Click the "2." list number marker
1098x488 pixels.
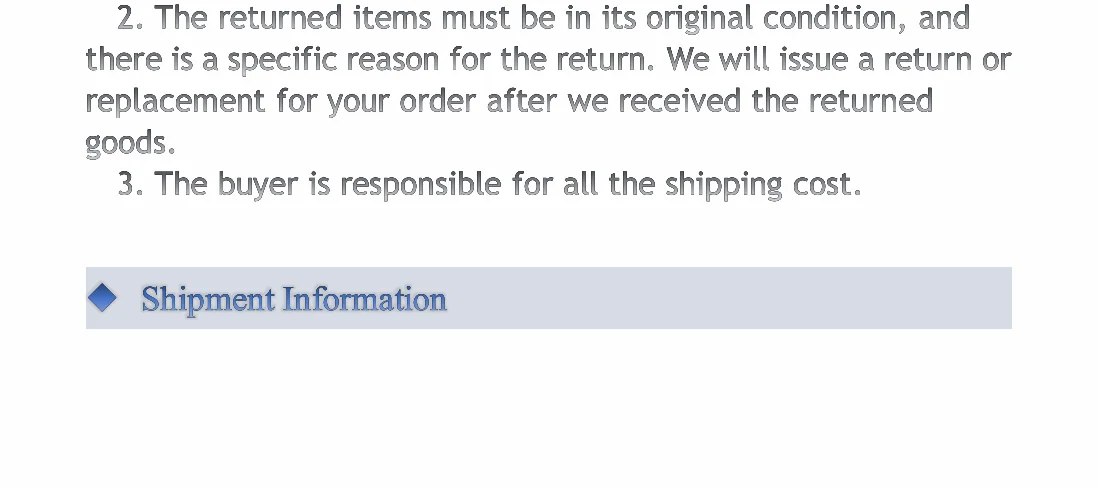(x=131, y=18)
